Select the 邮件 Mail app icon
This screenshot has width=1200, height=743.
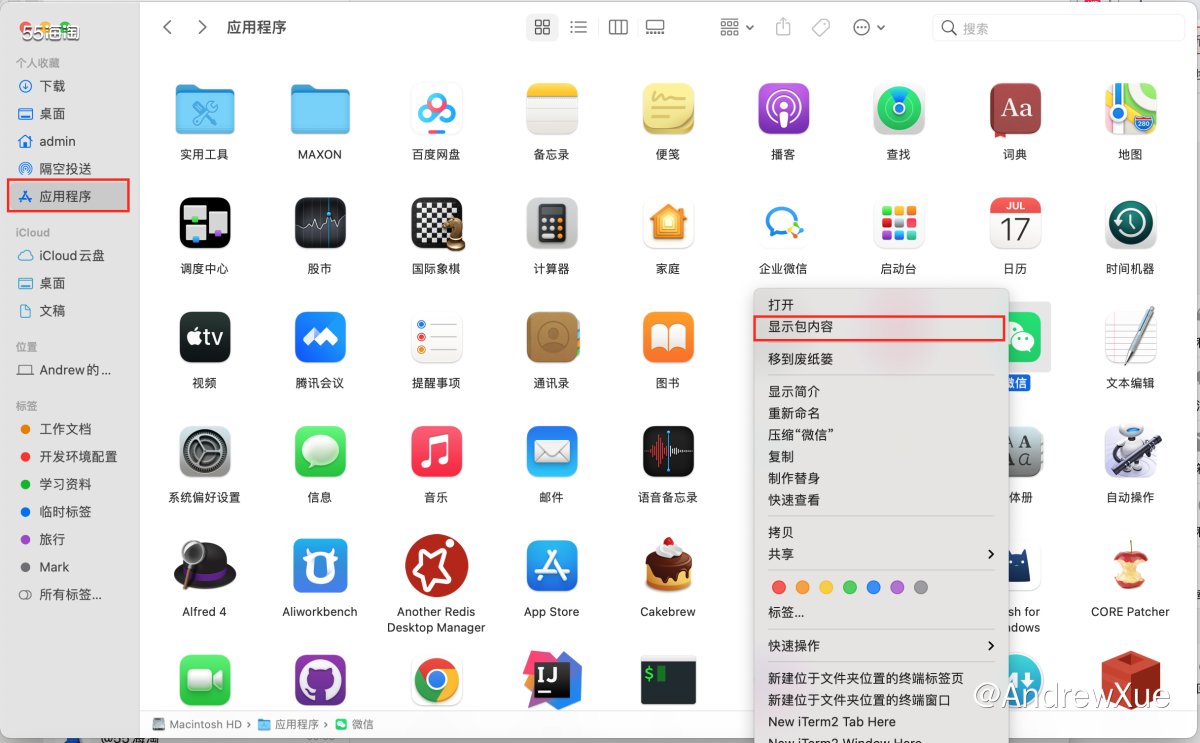tap(552, 451)
